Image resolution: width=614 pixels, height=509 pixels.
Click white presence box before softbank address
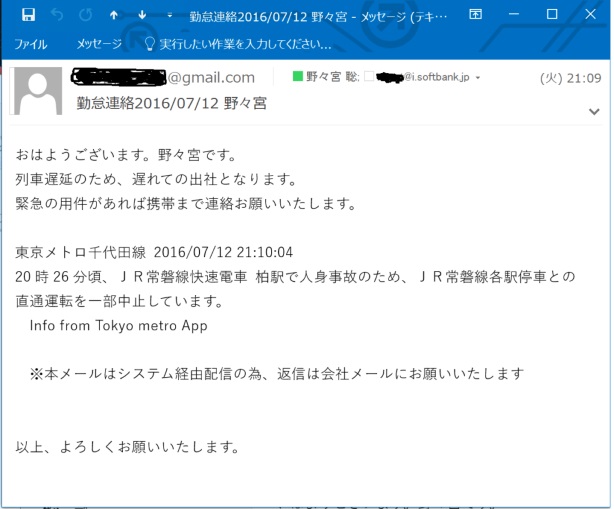tap(369, 76)
